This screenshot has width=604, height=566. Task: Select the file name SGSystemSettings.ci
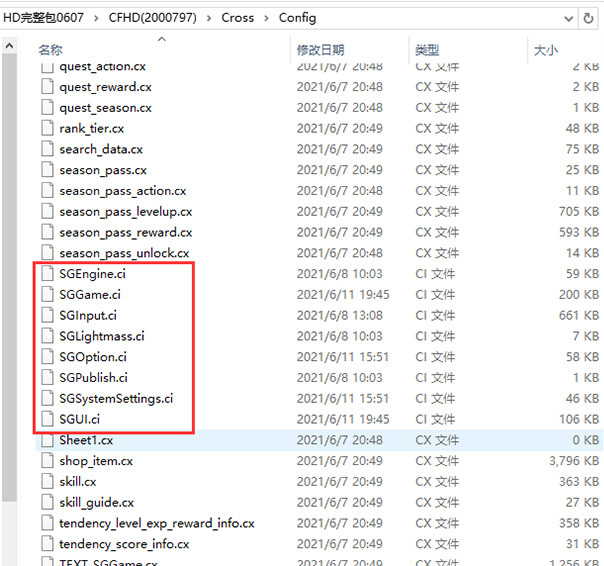[116, 399]
